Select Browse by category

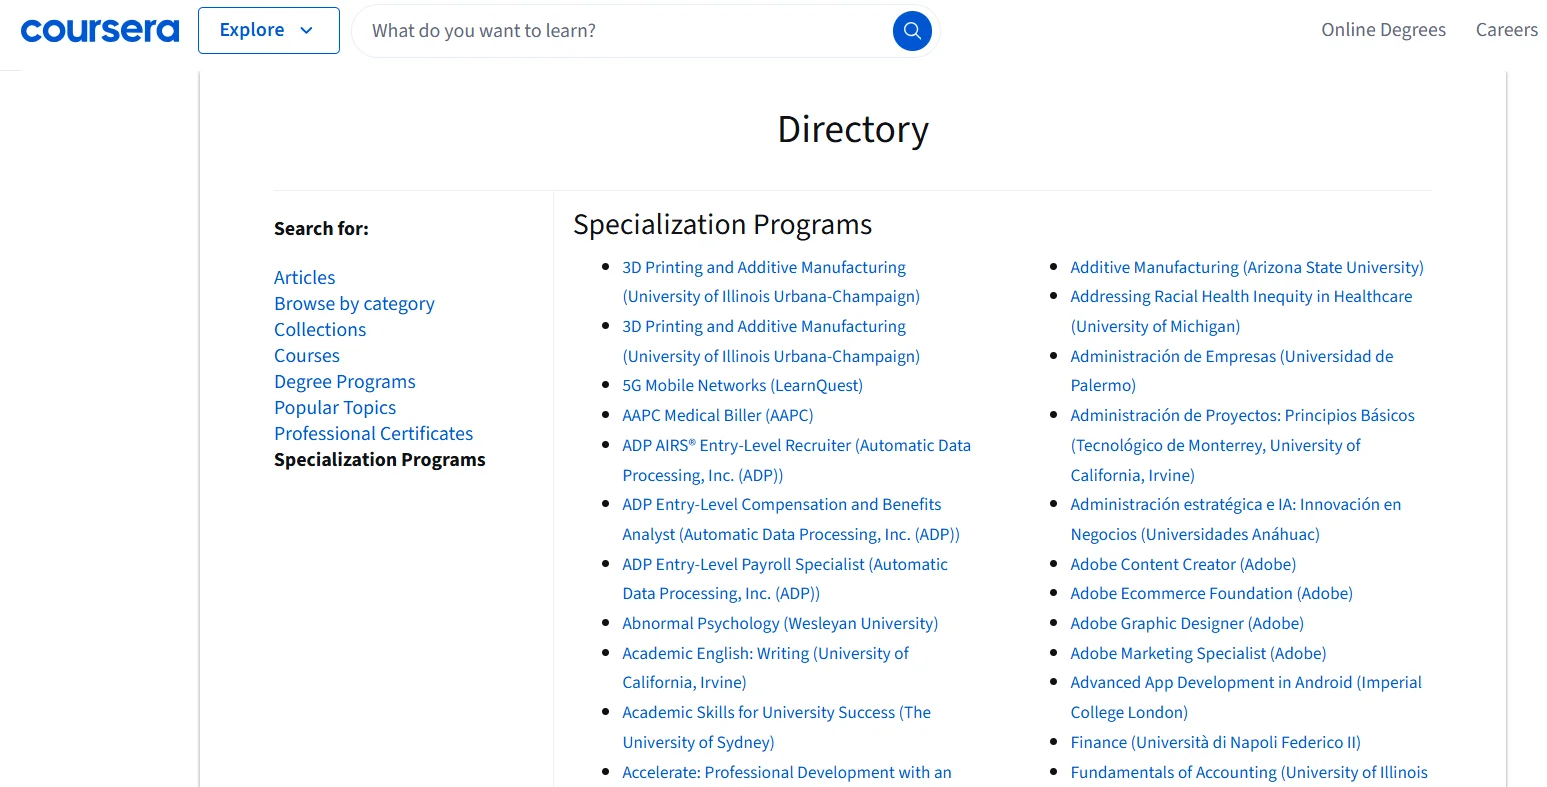click(354, 303)
